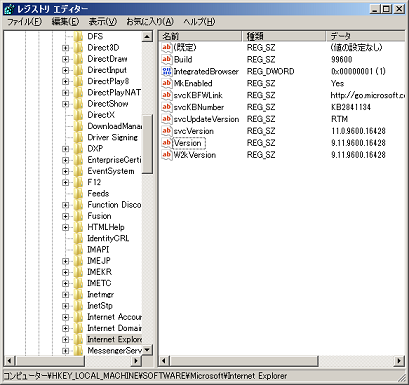
Task: Select the EnterpriseCerti tree key
Action: coord(114,160)
